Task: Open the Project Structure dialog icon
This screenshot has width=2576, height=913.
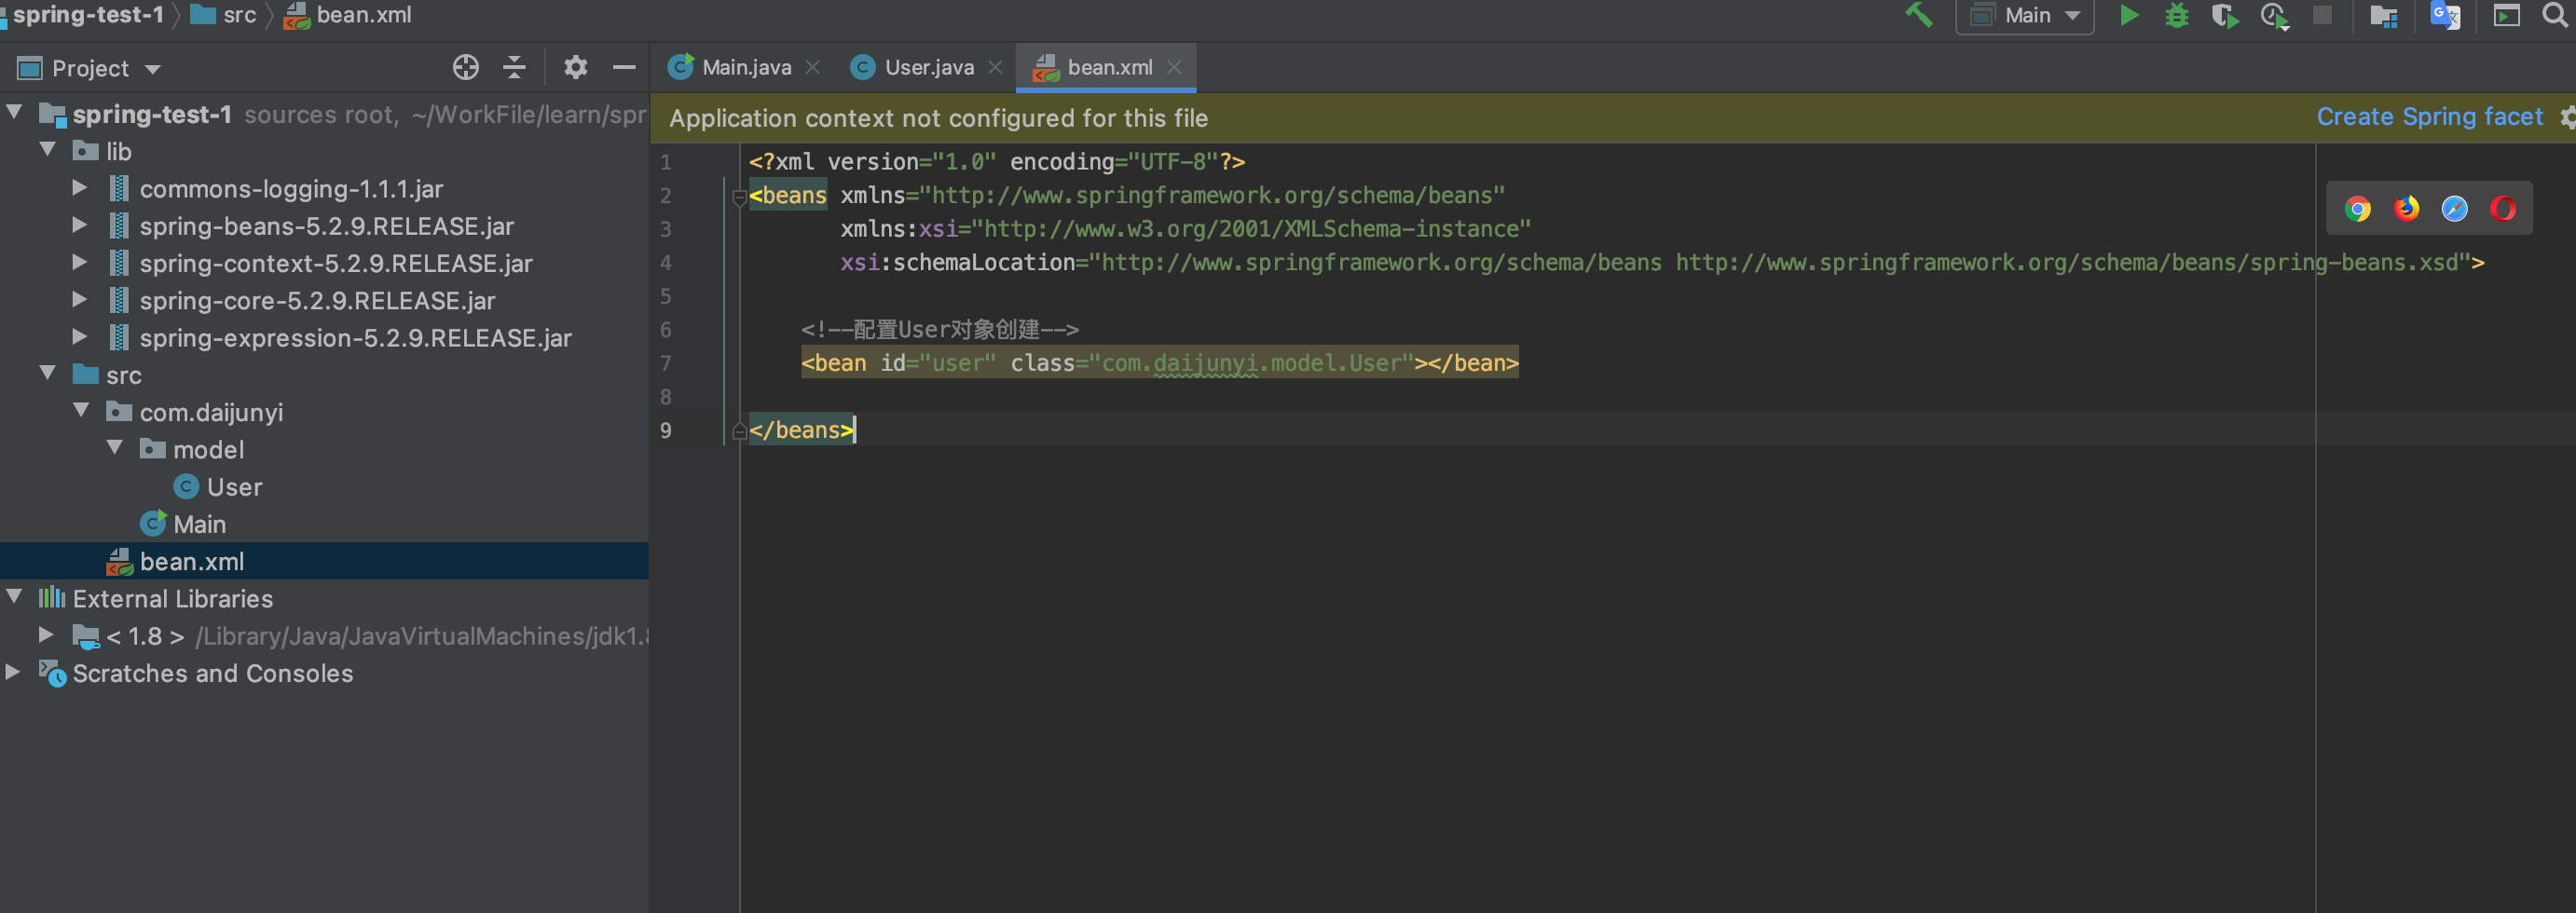Action: tap(2383, 15)
